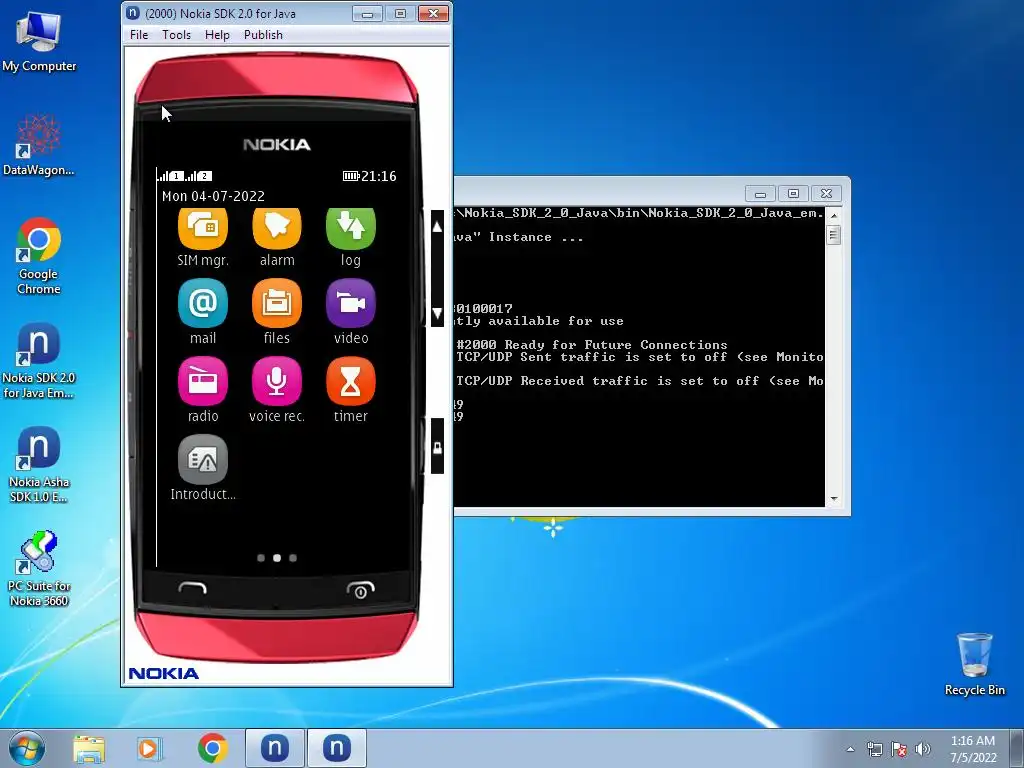Tap SIM 1 signal indicator
Screen dimensions: 1024x768
tap(171, 176)
